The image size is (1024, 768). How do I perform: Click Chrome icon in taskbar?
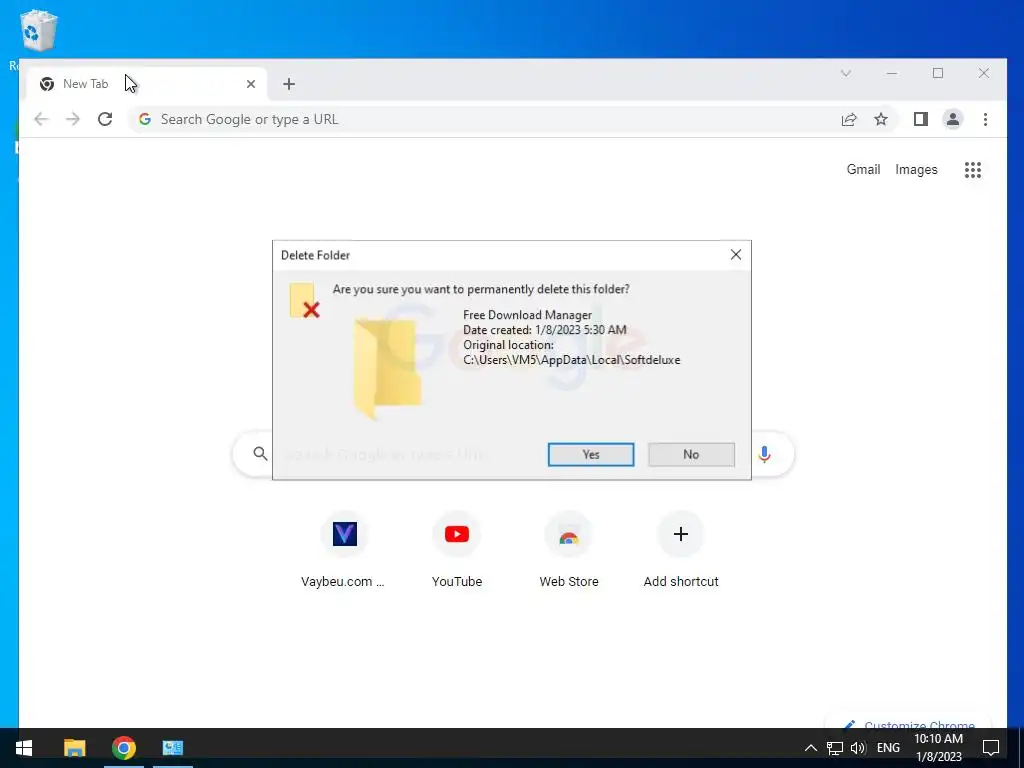pyautogui.click(x=123, y=748)
